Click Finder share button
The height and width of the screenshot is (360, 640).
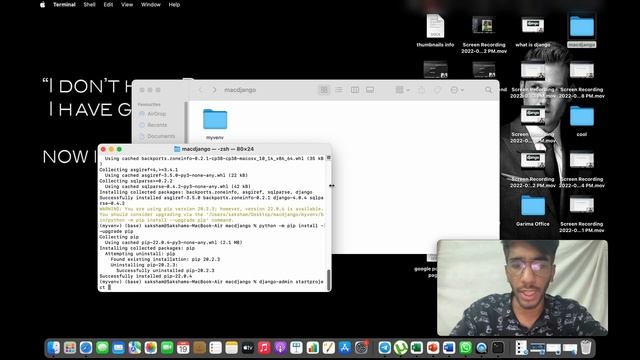421,90
